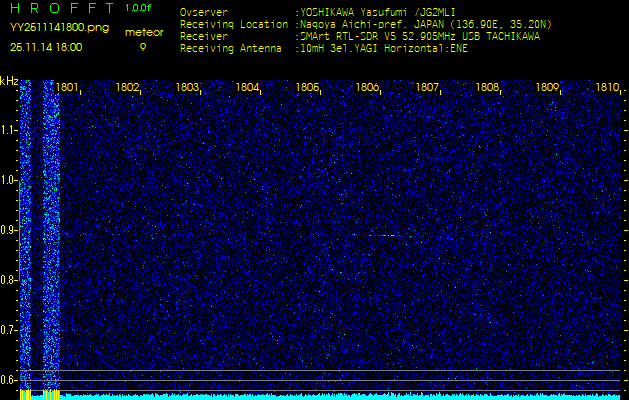Viewport: 629px width, 400px height.
Task: Click the 1801 time marker
Action: (x=68, y=87)
